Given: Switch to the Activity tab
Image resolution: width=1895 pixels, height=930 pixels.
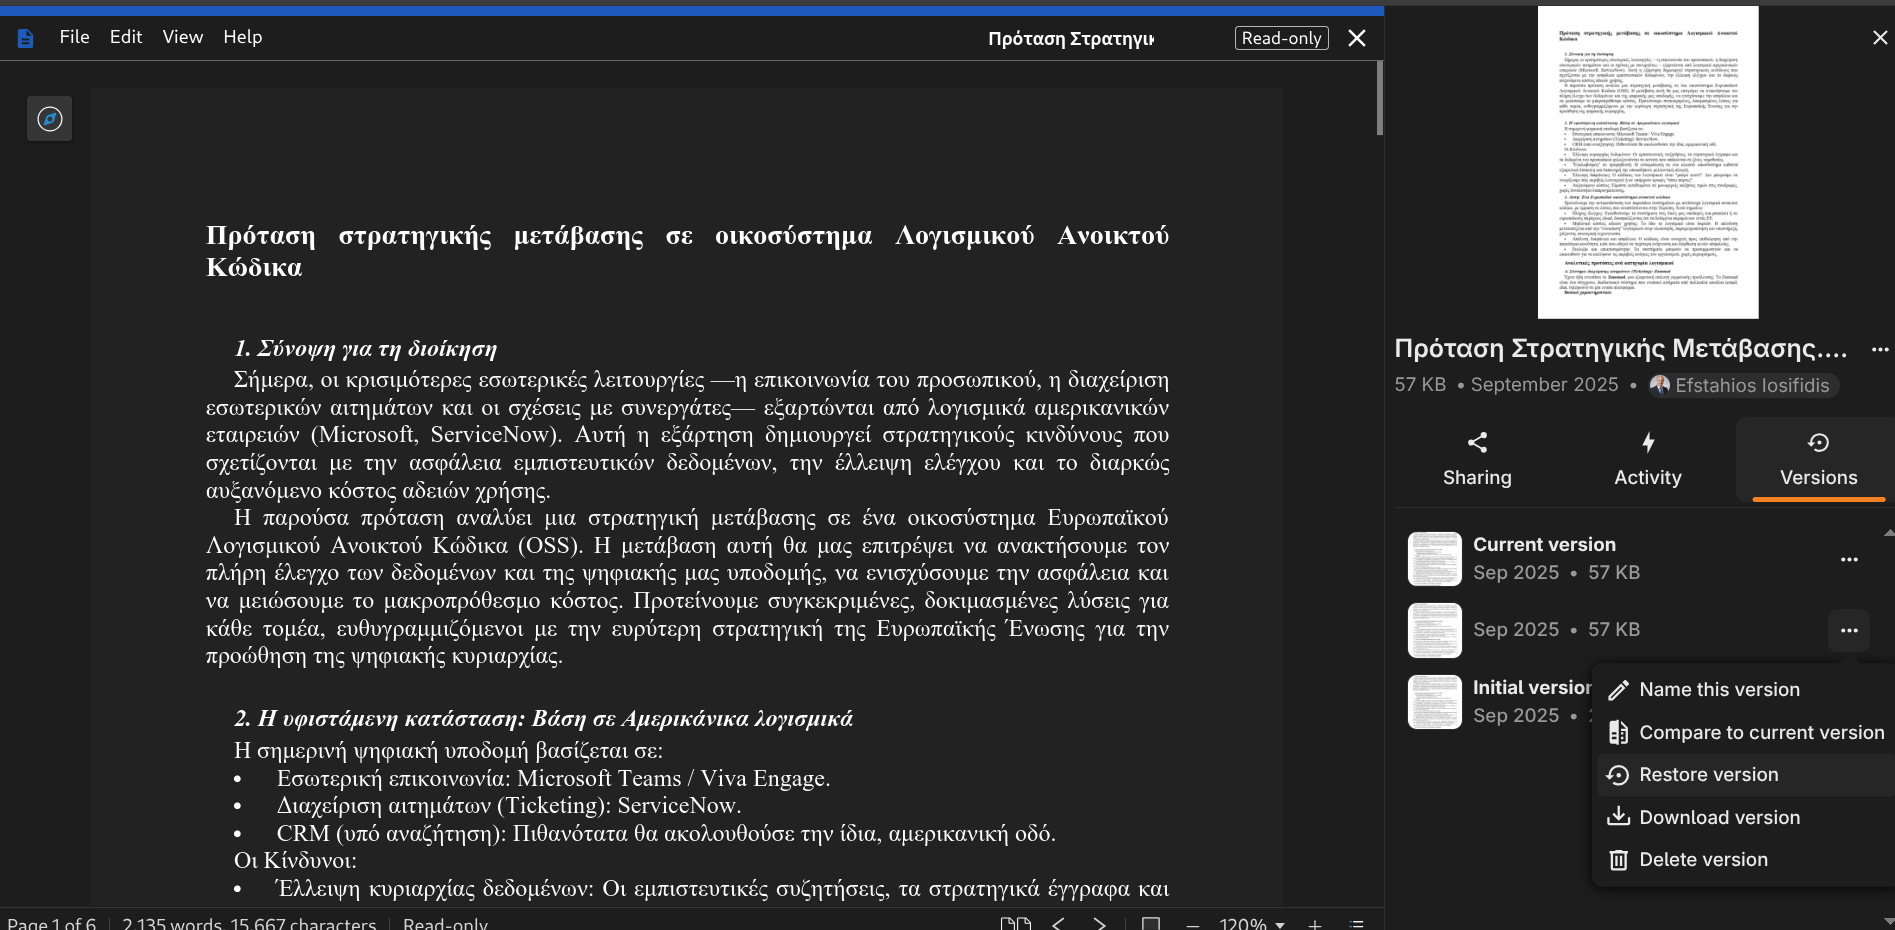Looking at the screenshot, I should [1648, 460].
